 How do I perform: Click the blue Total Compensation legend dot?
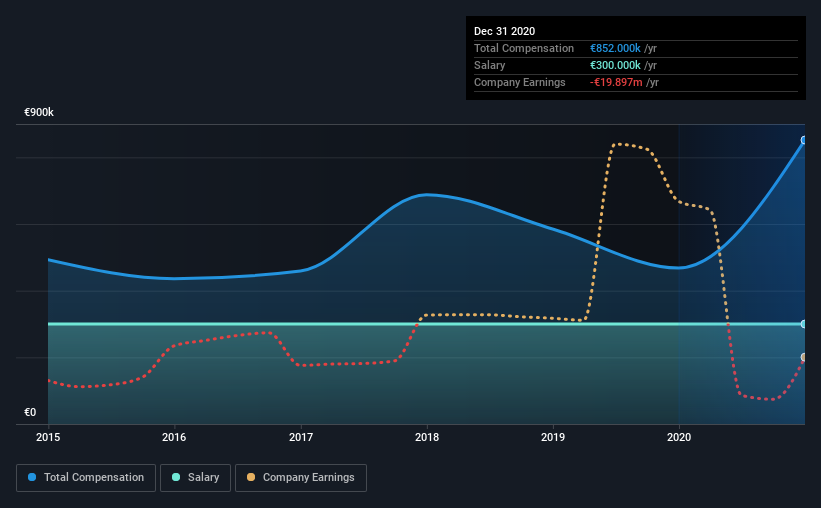[32, 477]
